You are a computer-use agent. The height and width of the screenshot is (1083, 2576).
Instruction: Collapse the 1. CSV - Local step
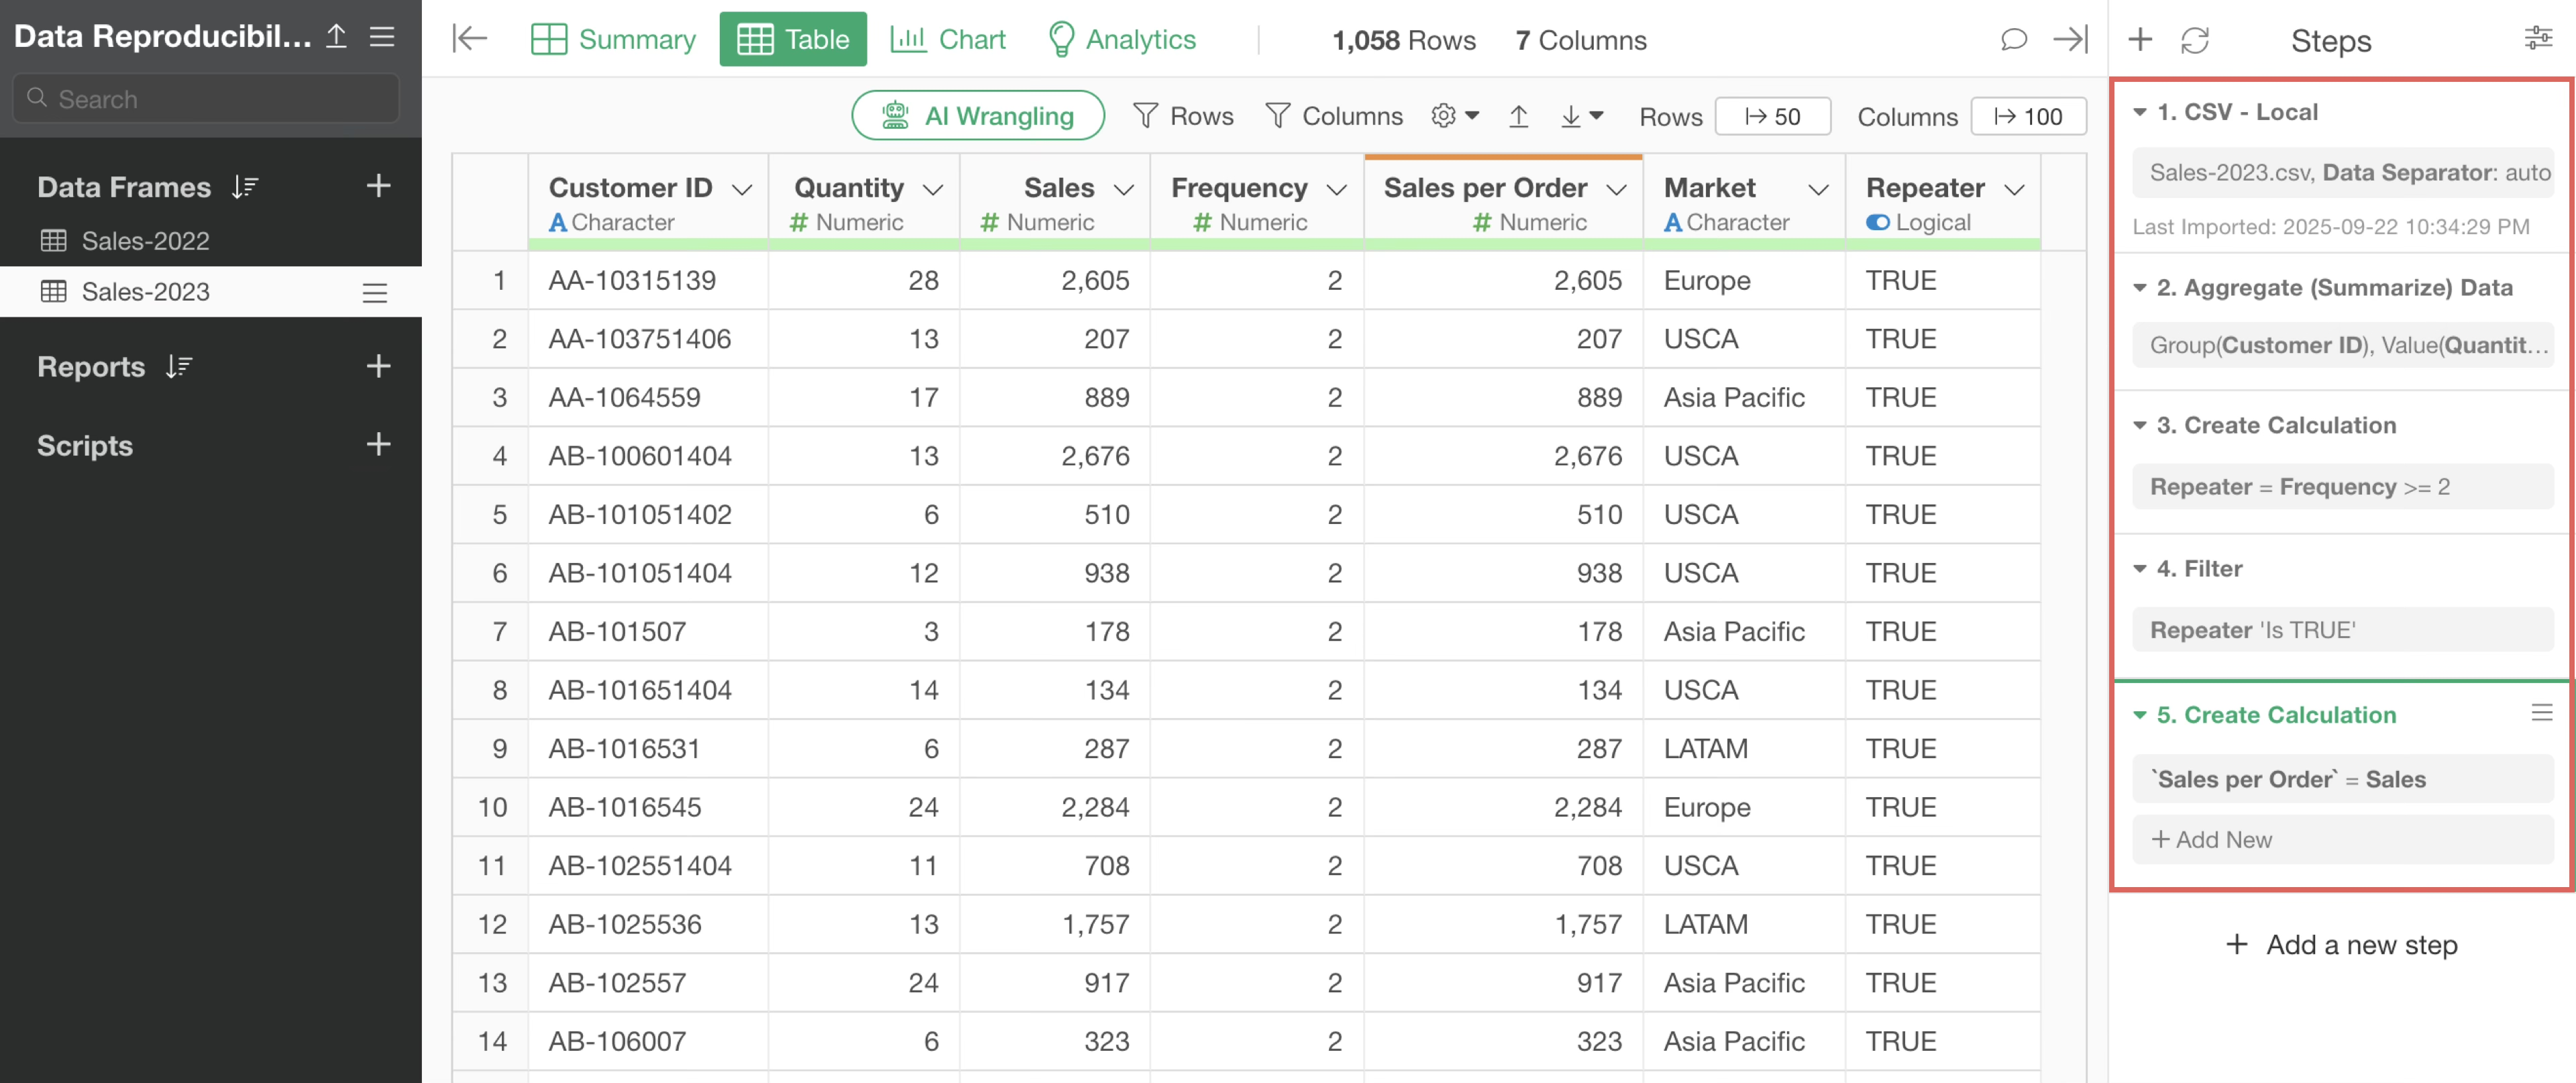click(x=2140, y=112)
